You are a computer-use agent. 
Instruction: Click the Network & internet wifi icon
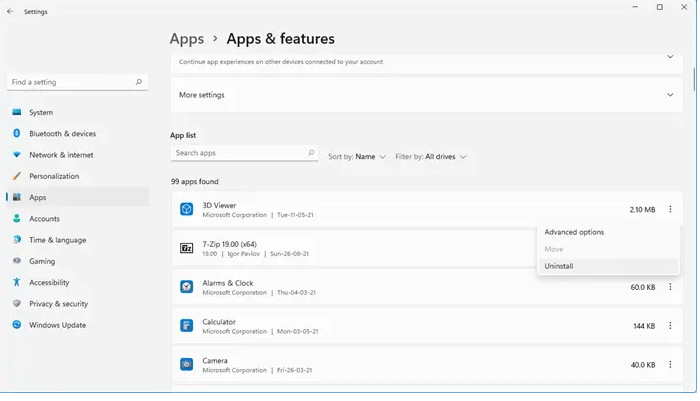[x=17, y=155]
